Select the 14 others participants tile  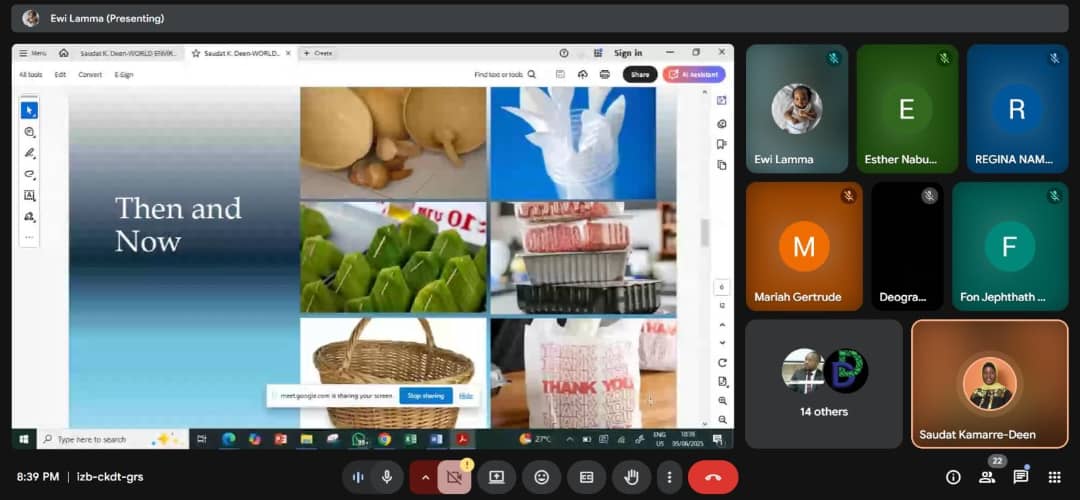click(x=824, y=384)
